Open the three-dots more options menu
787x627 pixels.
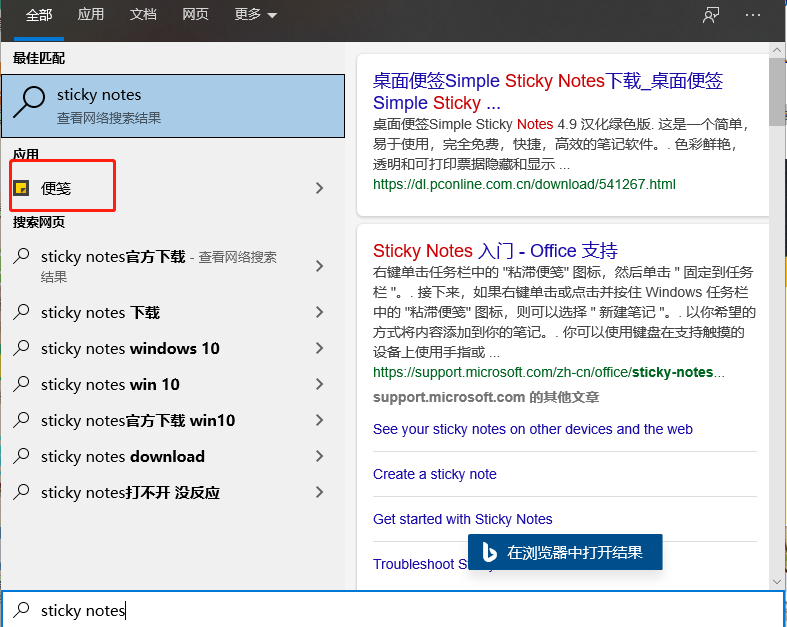coord(753,14)
